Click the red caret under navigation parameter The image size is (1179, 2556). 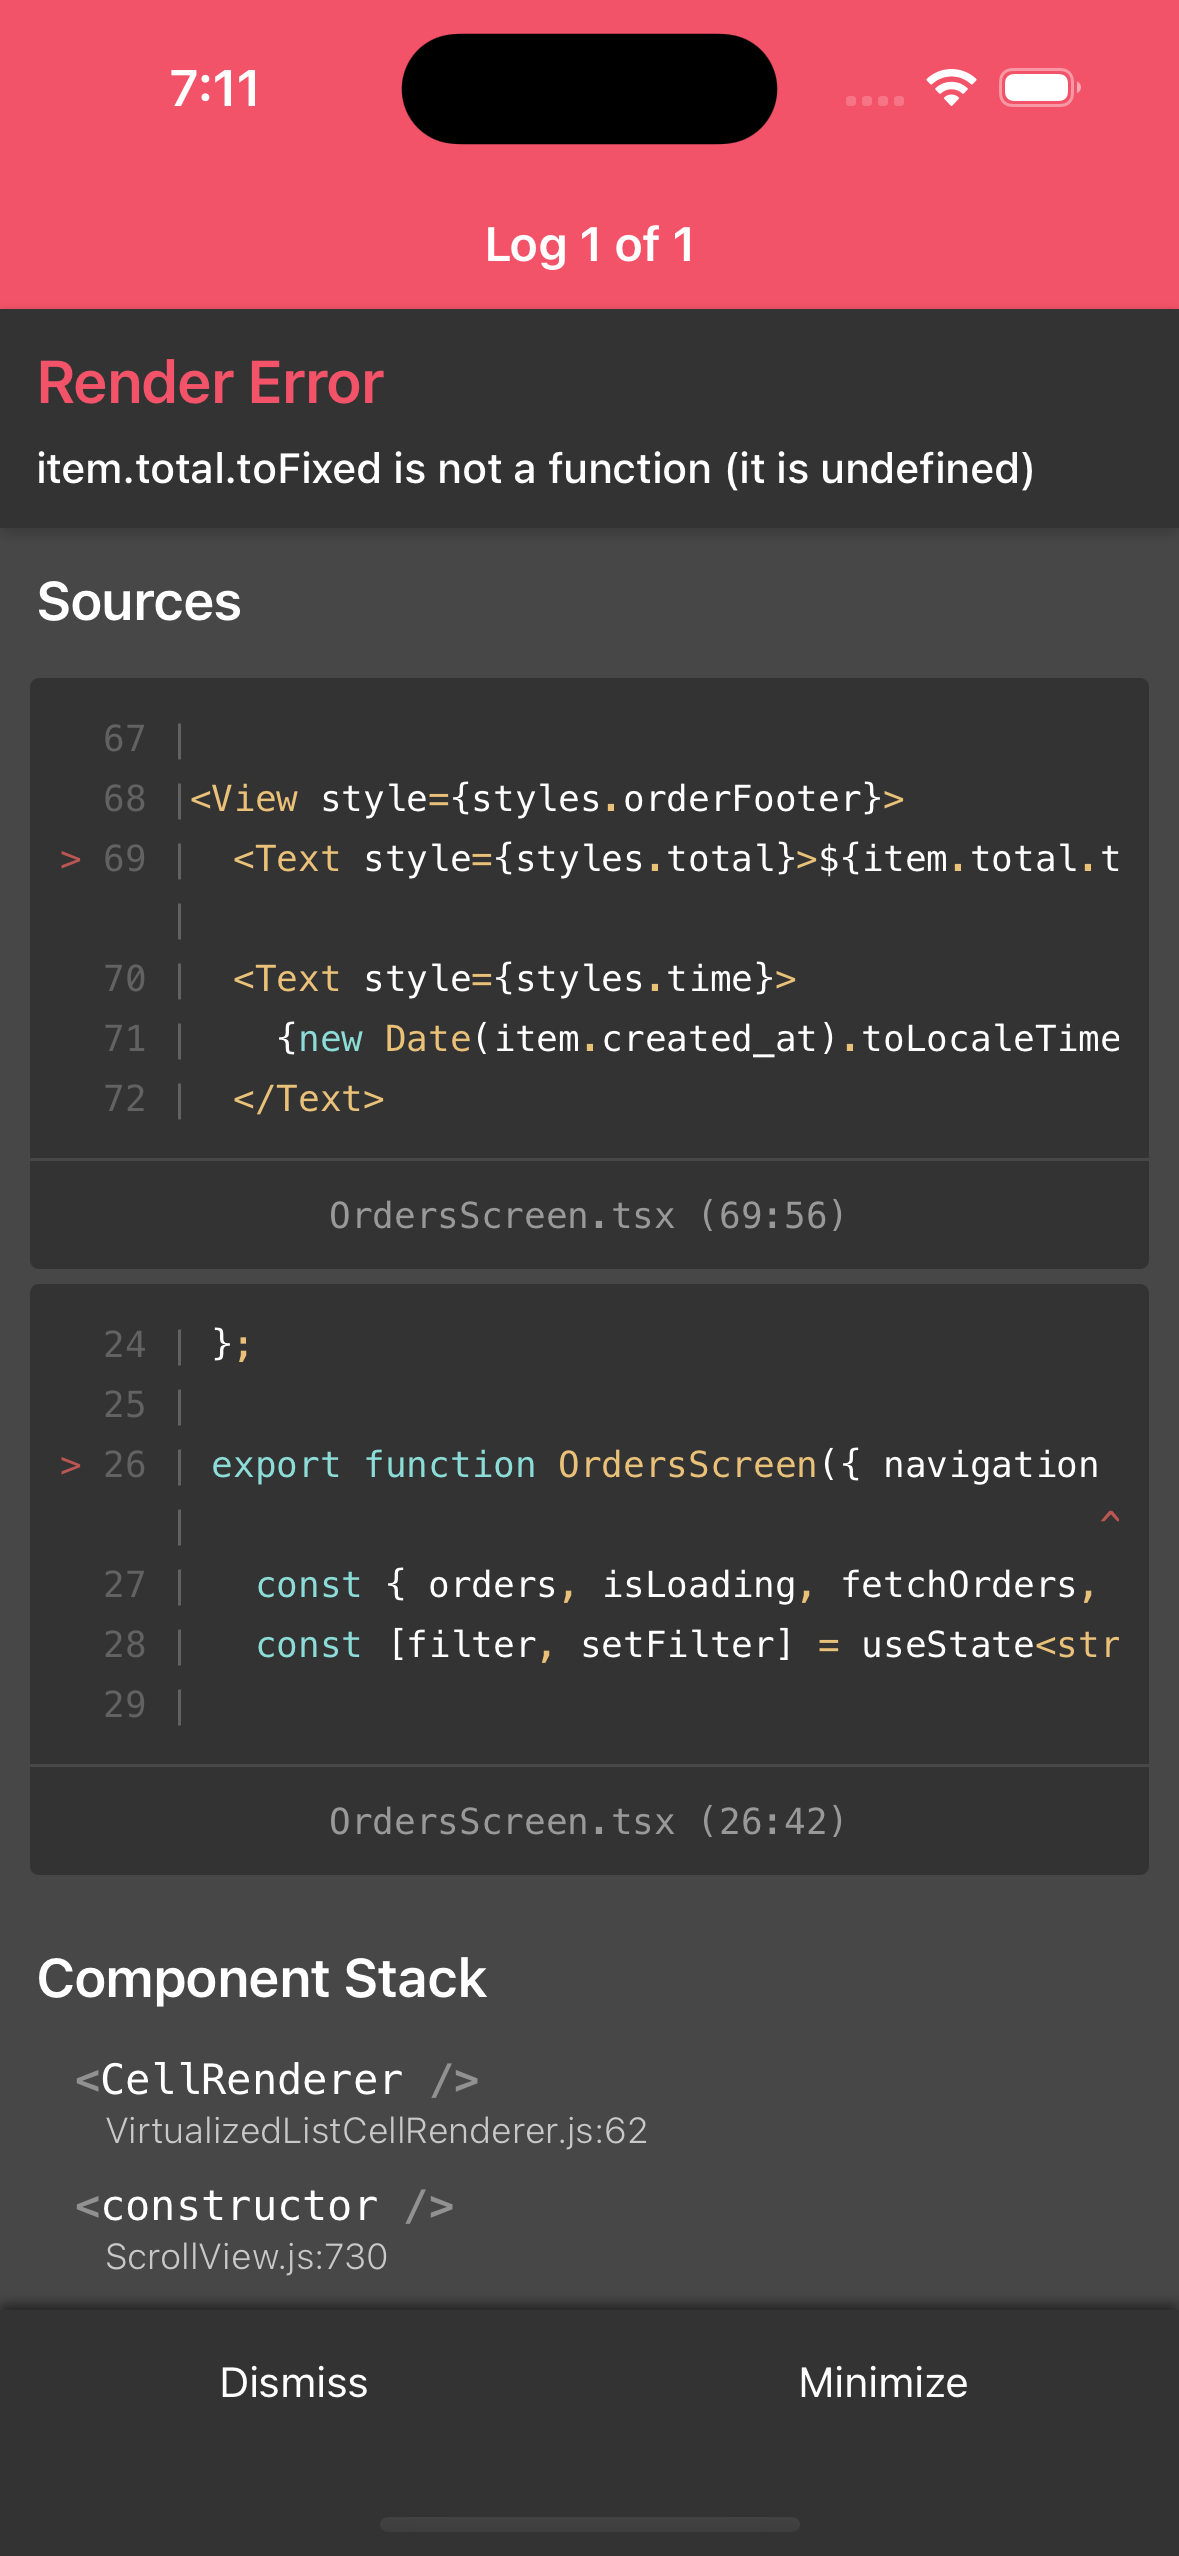click(1109, 1518)
